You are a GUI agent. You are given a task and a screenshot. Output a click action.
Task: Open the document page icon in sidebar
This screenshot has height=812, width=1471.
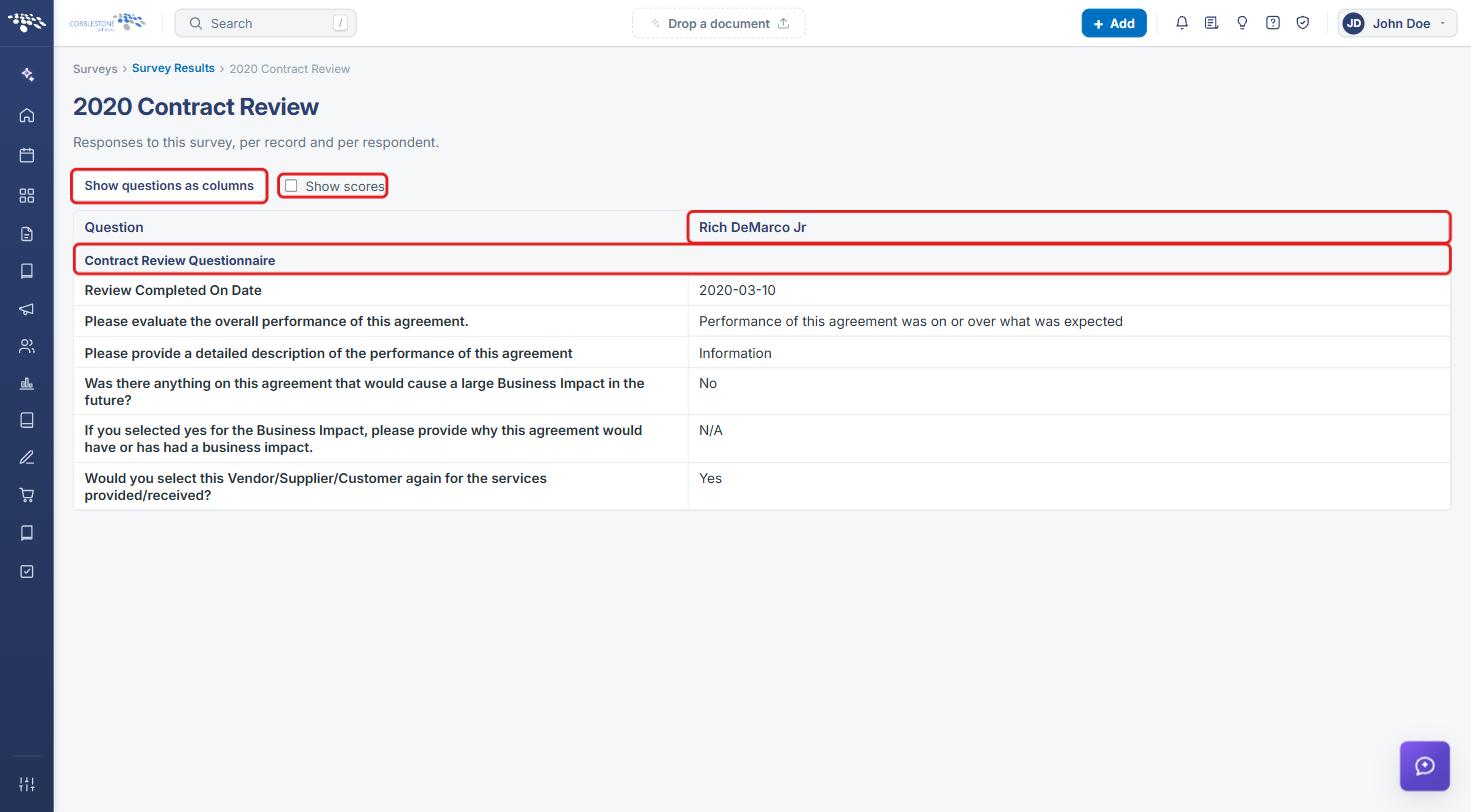(27, 234)
